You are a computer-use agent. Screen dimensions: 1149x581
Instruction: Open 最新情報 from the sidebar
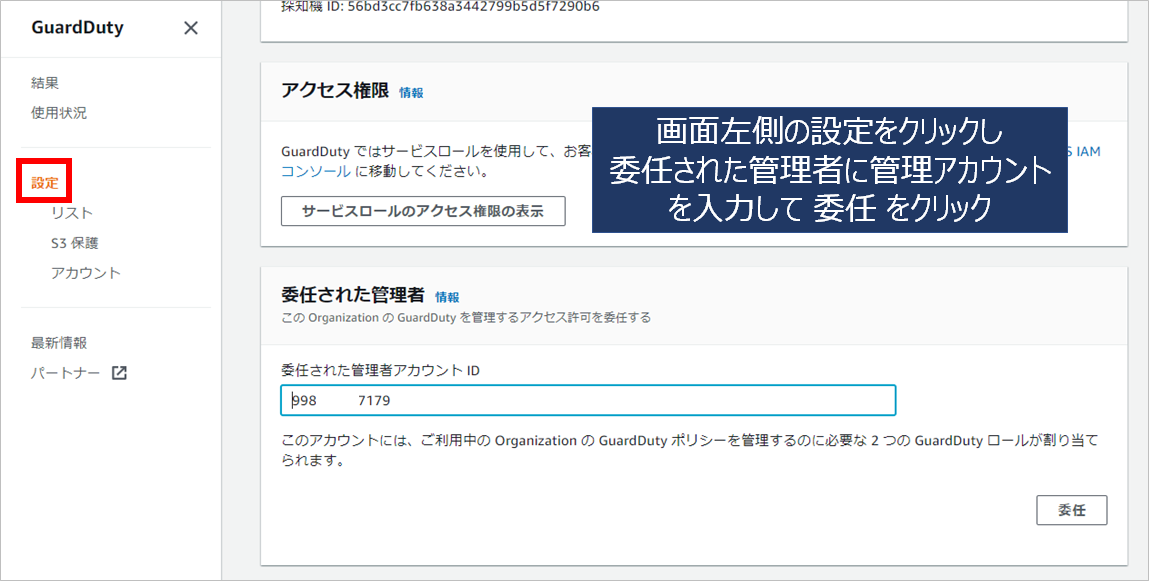pos(59,343)
